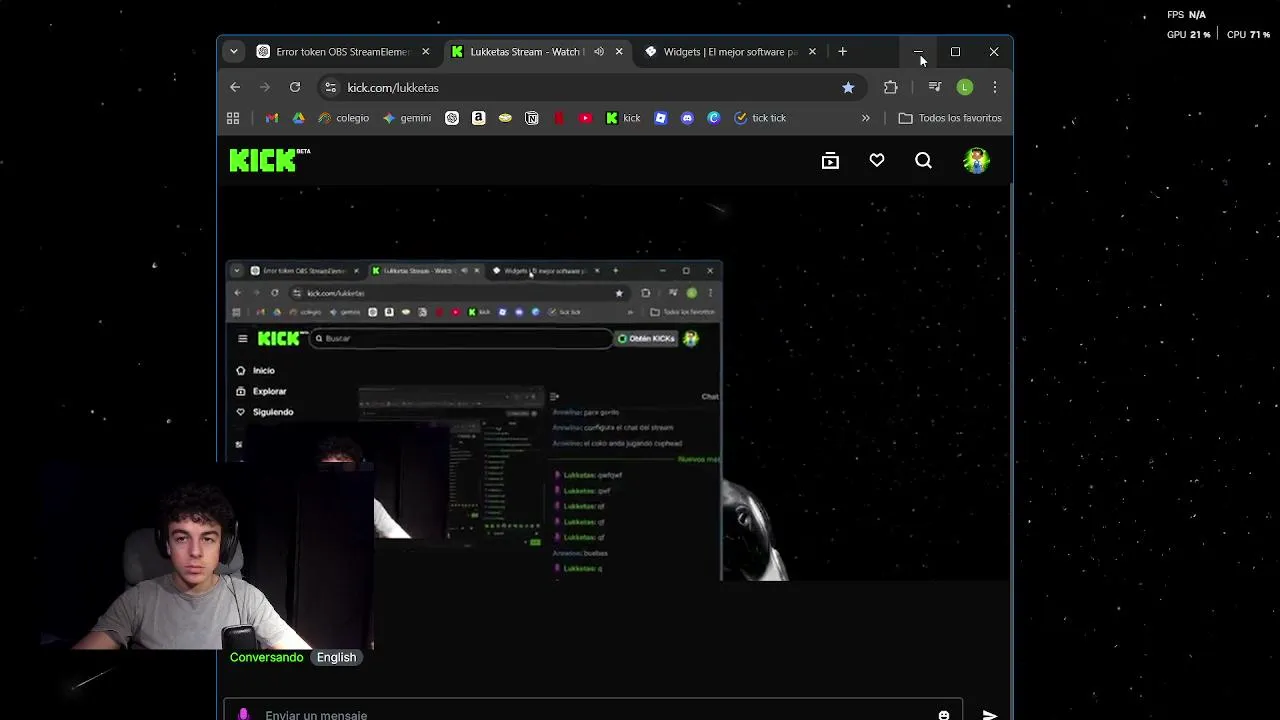Click the live stream video player

tap(614, 382)
